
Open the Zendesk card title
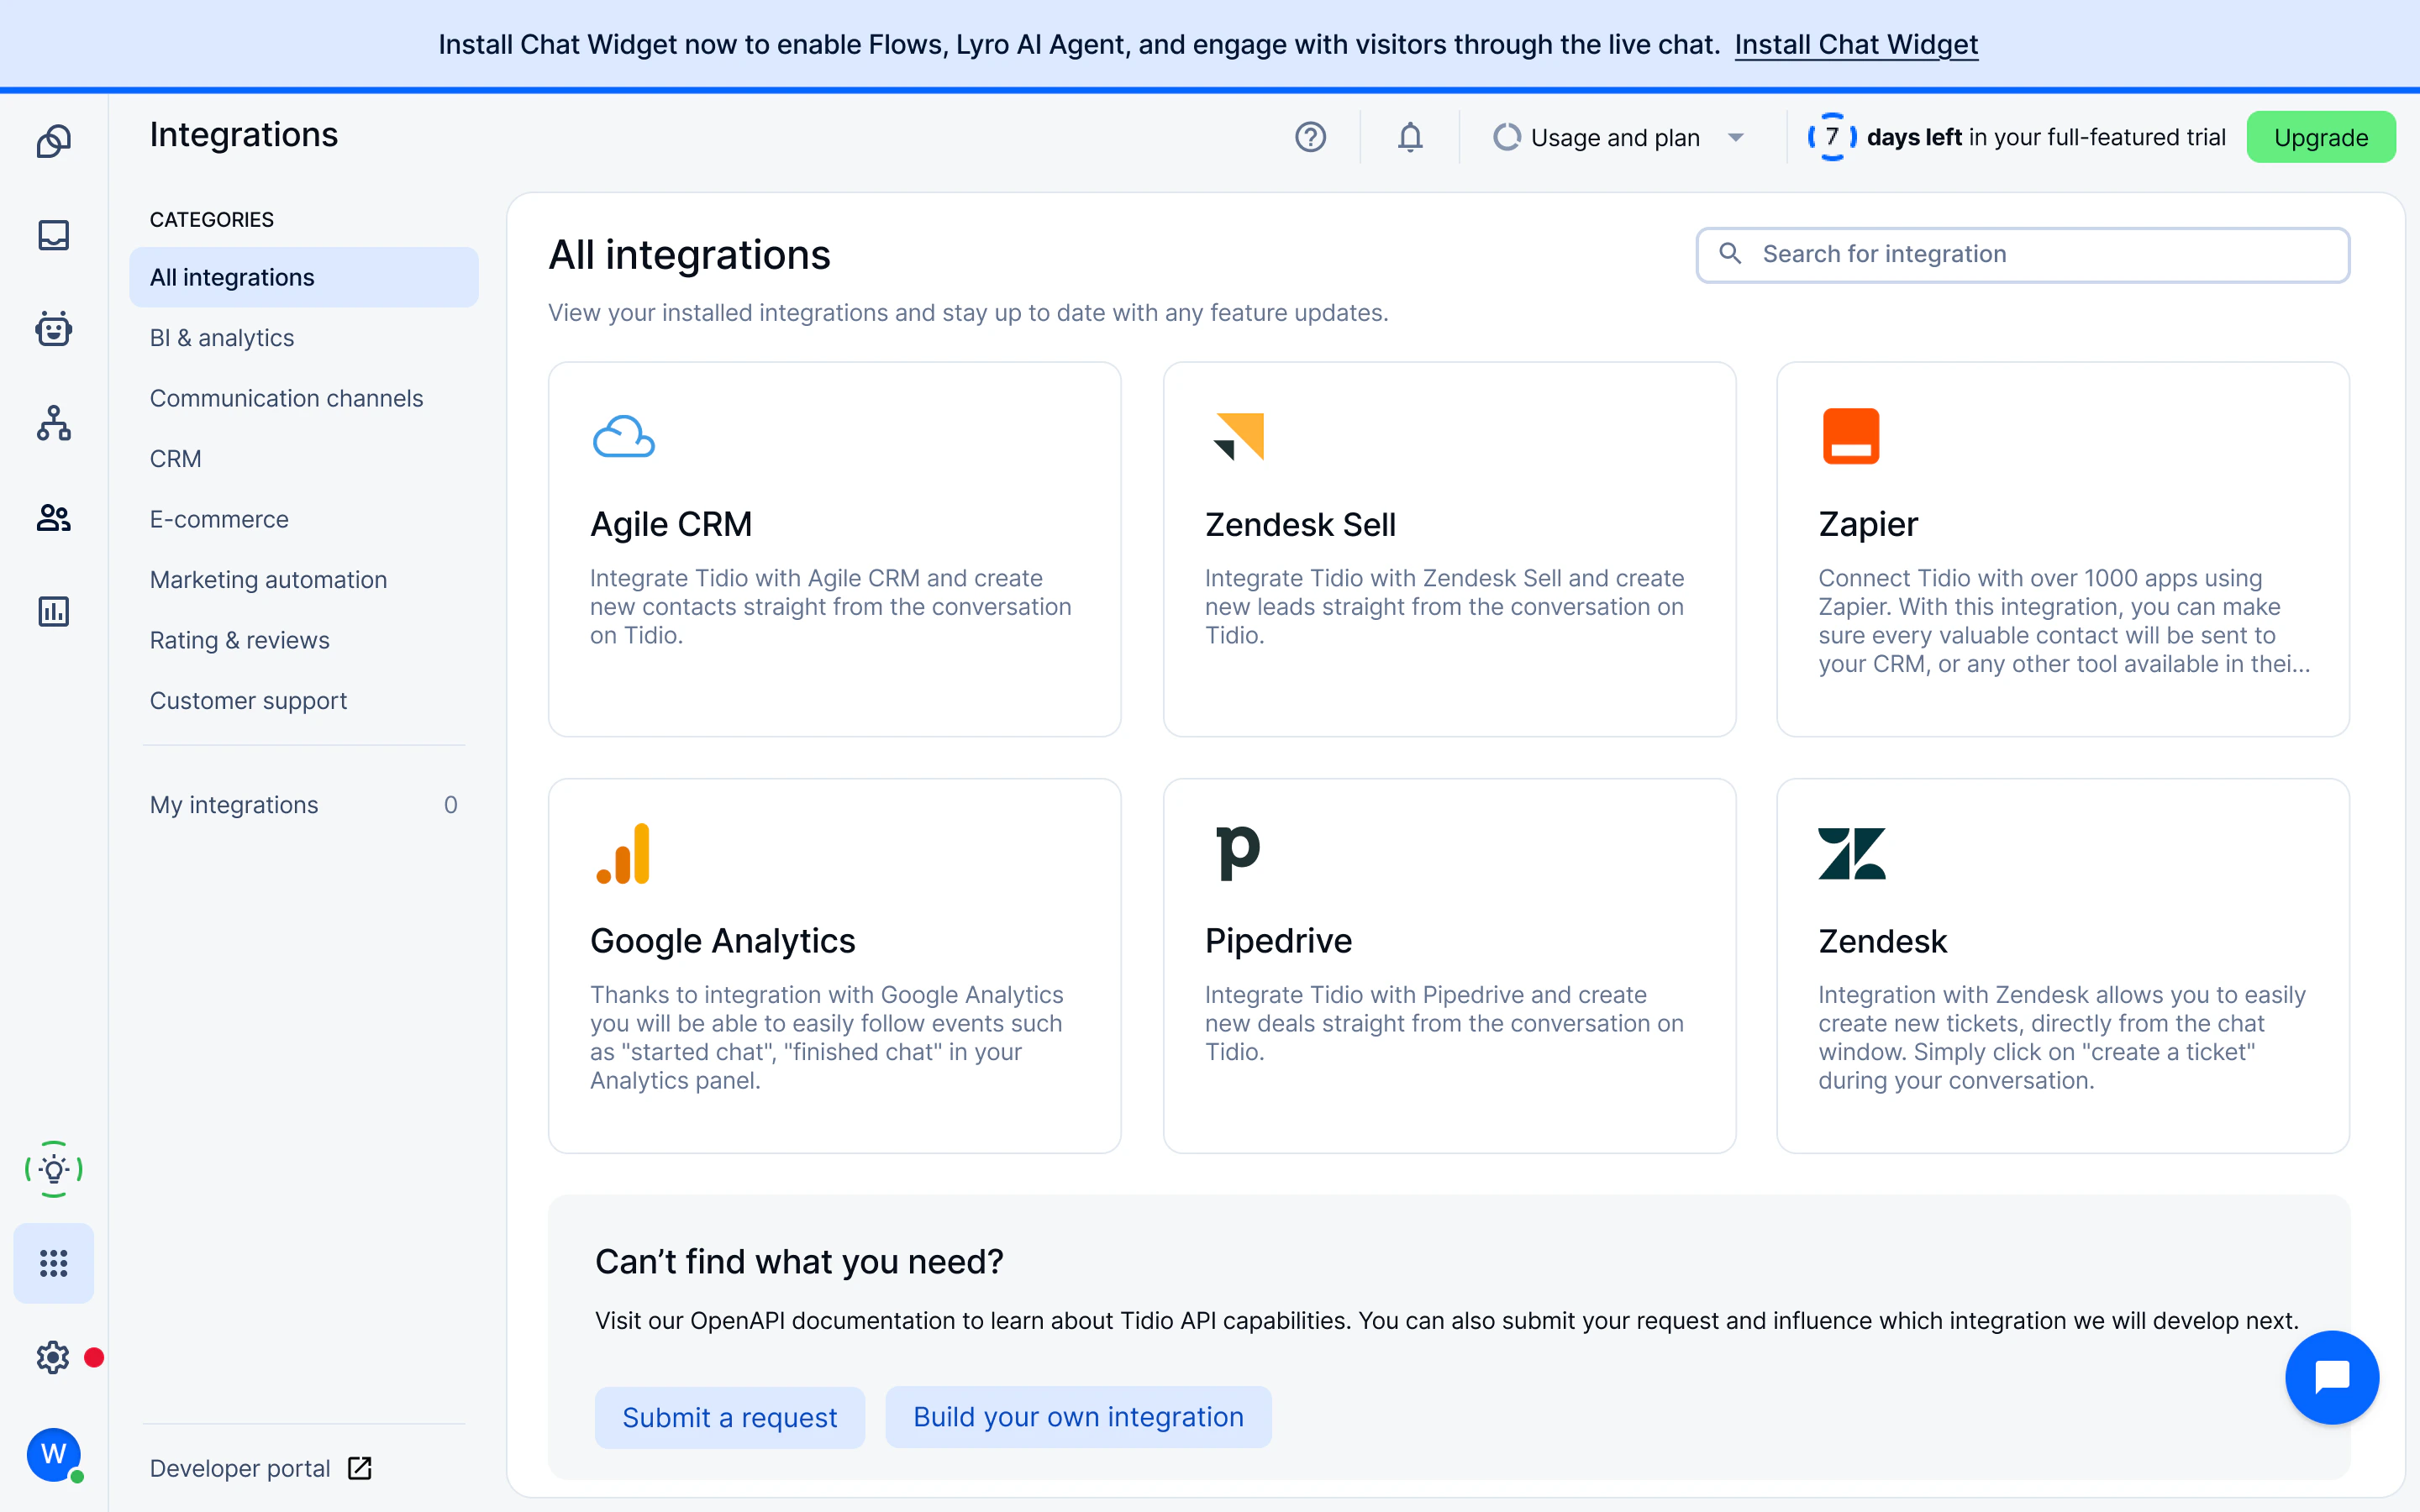click(x=1882, y=941)
